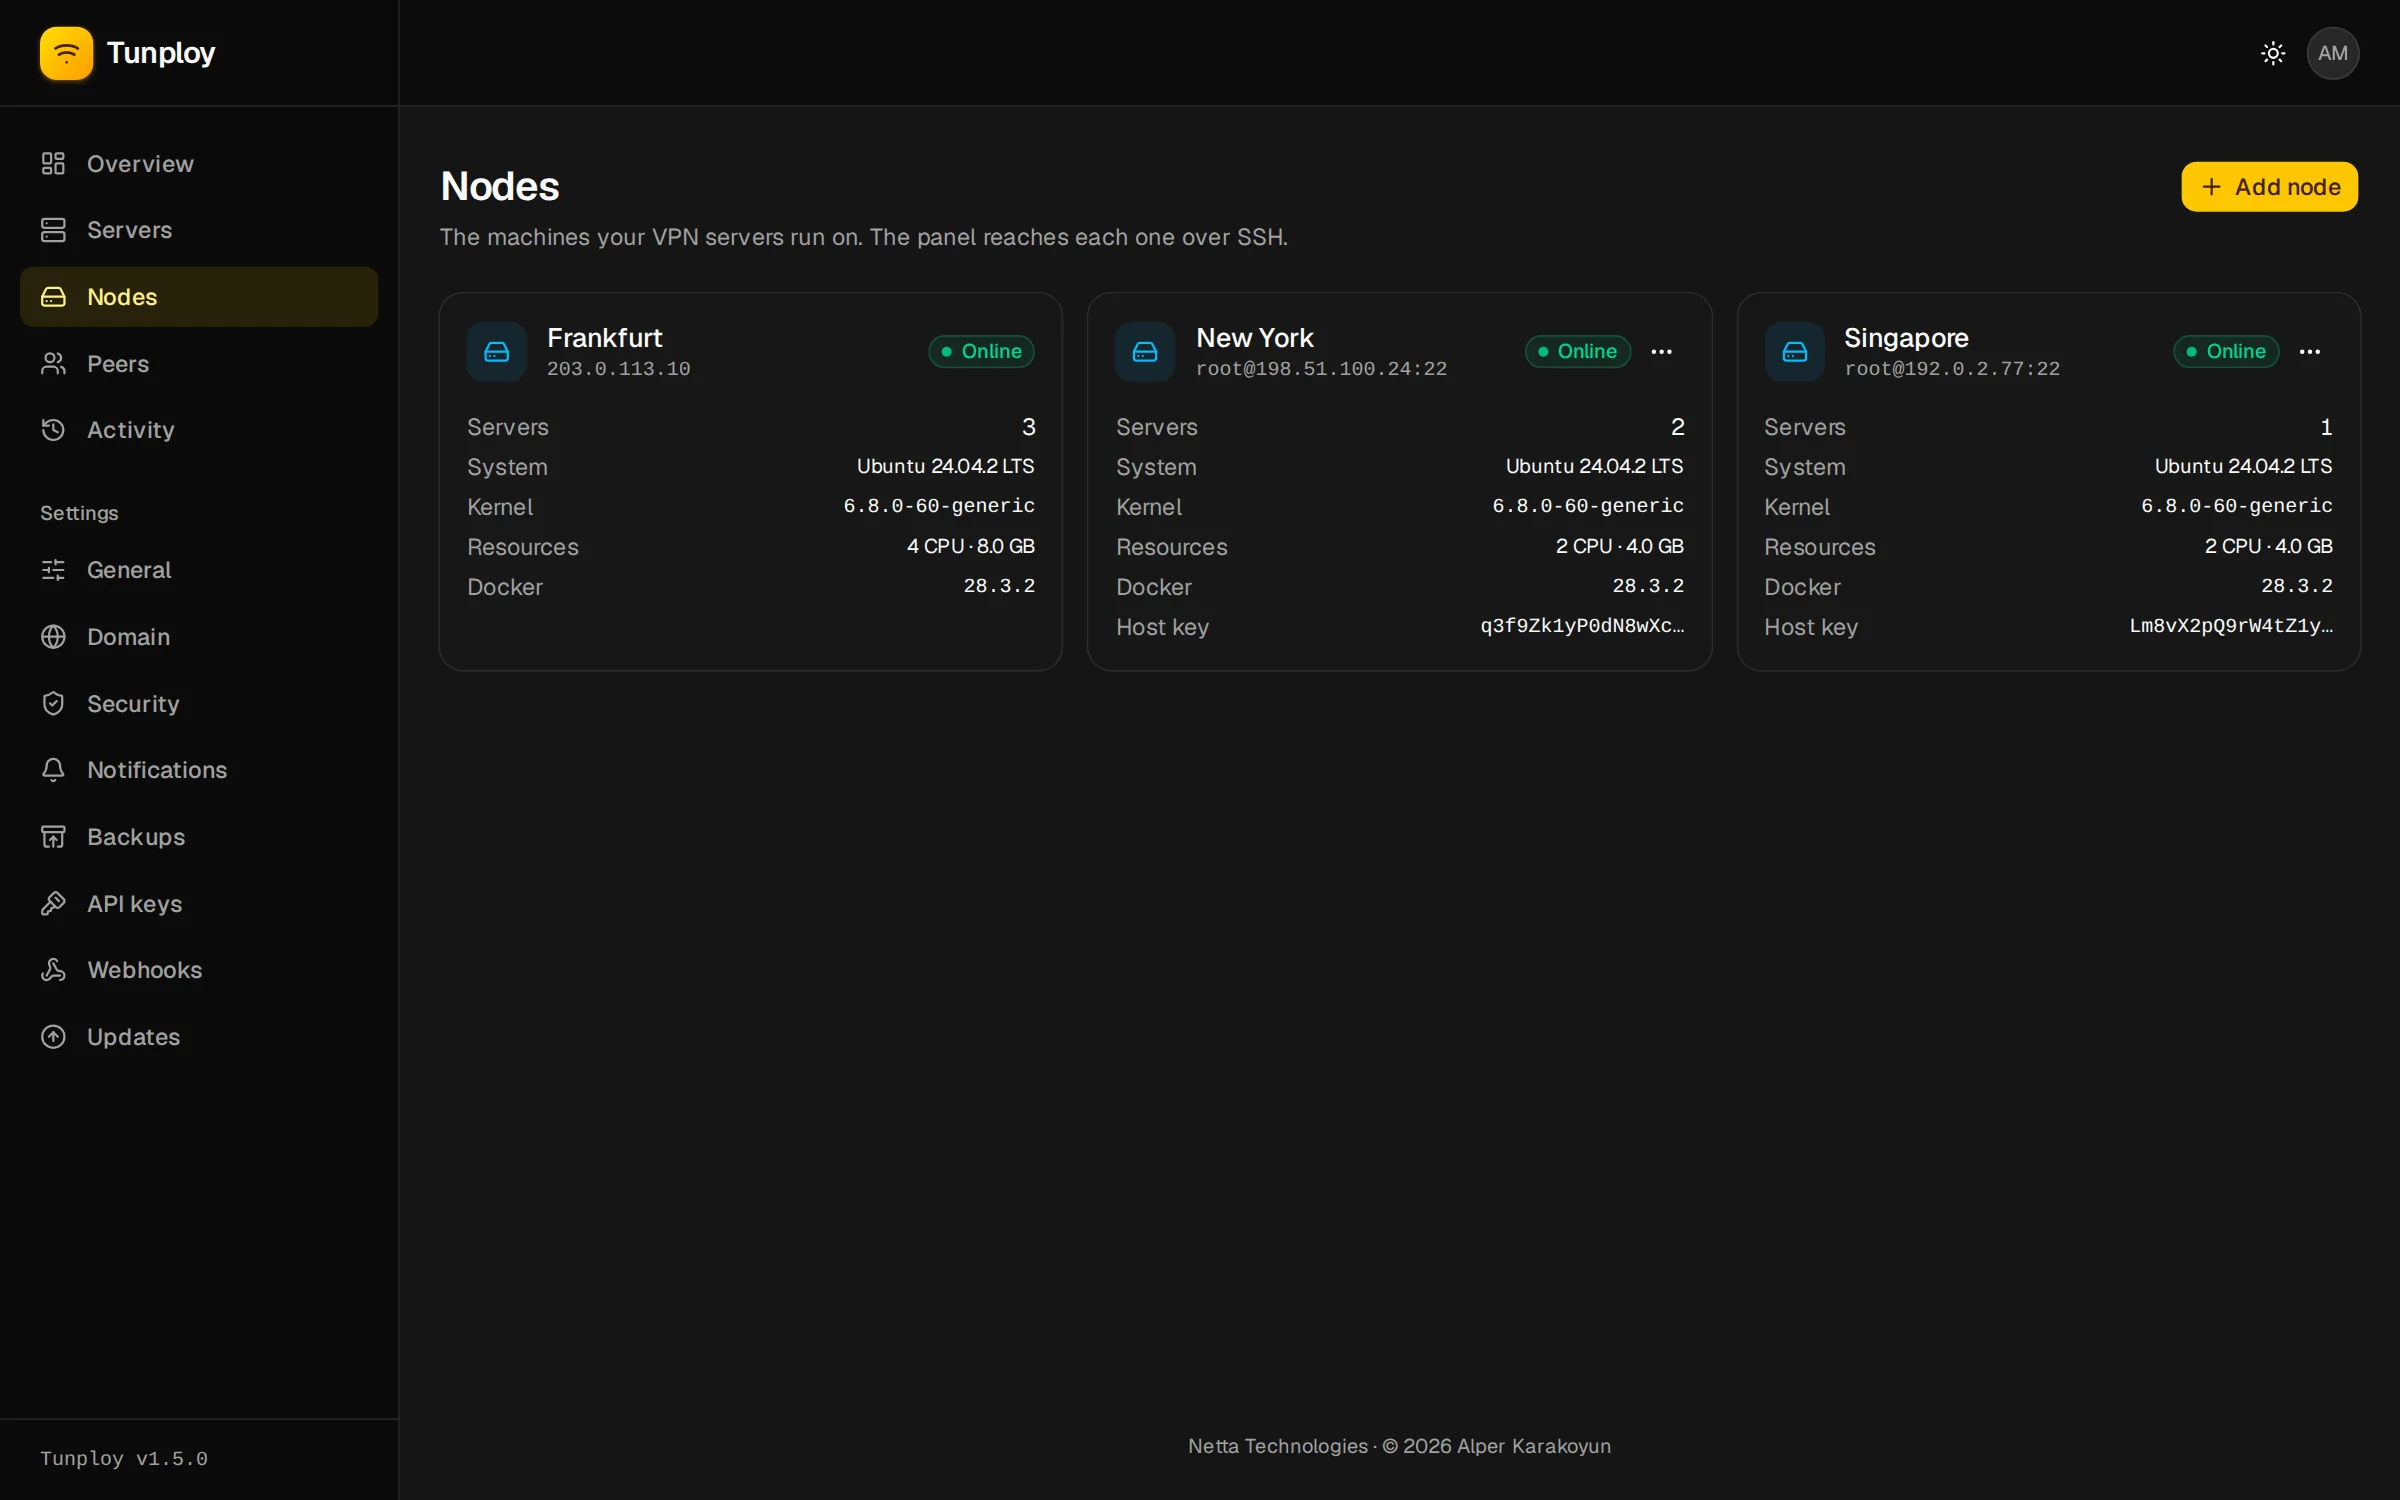Click the Security shield icon
This screenshot has width=2400, height=1500.
53,704
